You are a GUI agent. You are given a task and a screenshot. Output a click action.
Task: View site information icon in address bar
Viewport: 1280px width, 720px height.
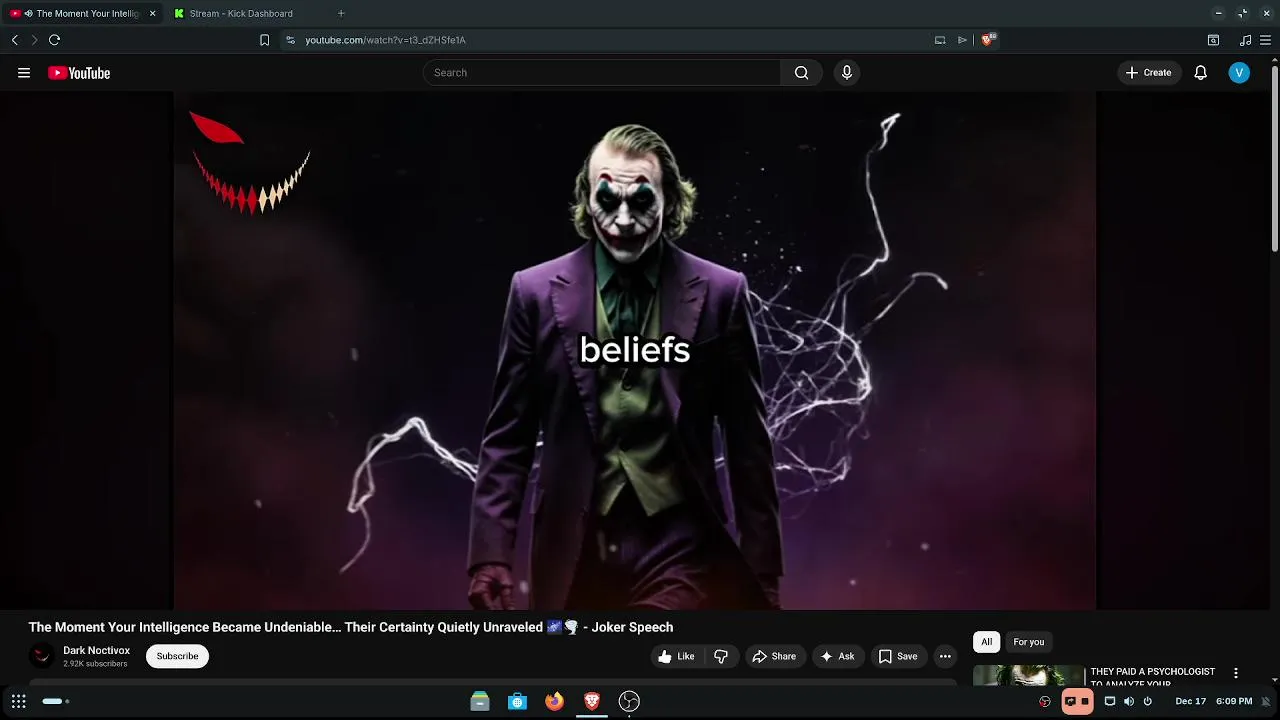(x=290, y=40)
